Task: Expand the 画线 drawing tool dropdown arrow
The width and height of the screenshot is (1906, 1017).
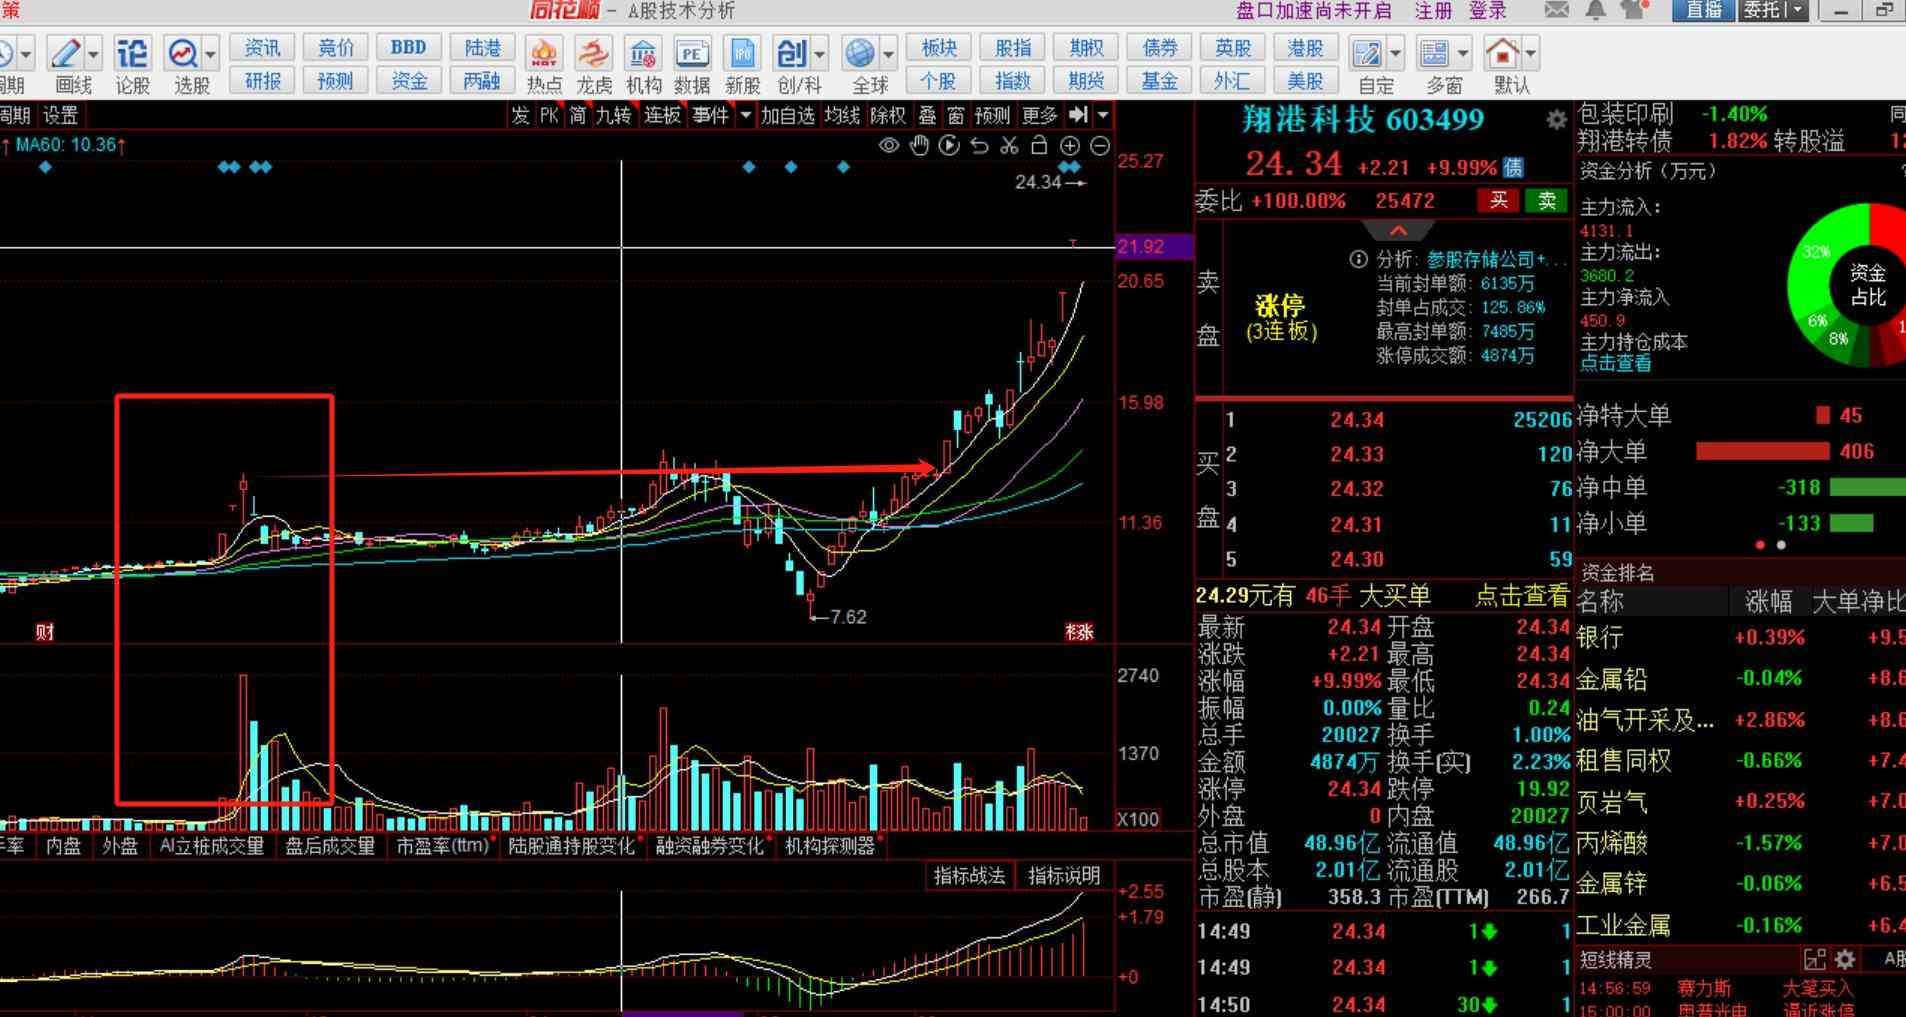Action: 94,54
